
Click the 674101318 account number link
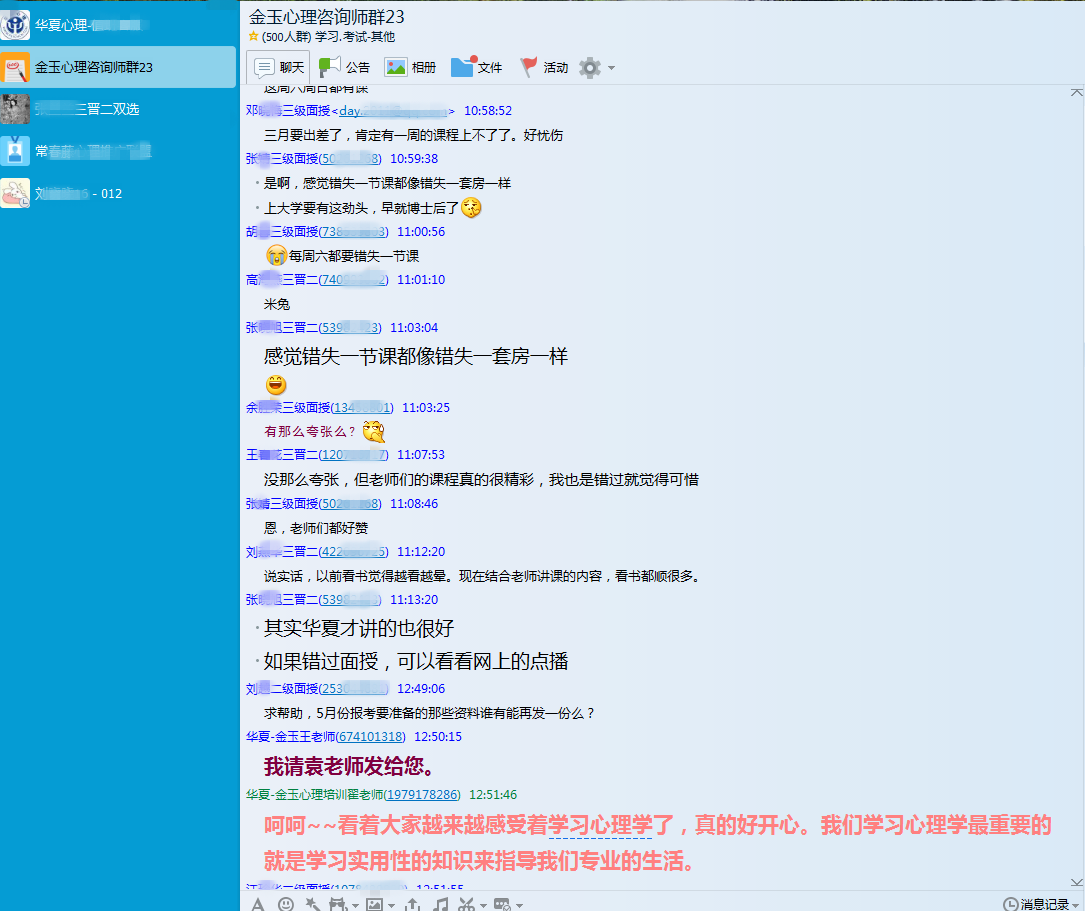point(370,737)
